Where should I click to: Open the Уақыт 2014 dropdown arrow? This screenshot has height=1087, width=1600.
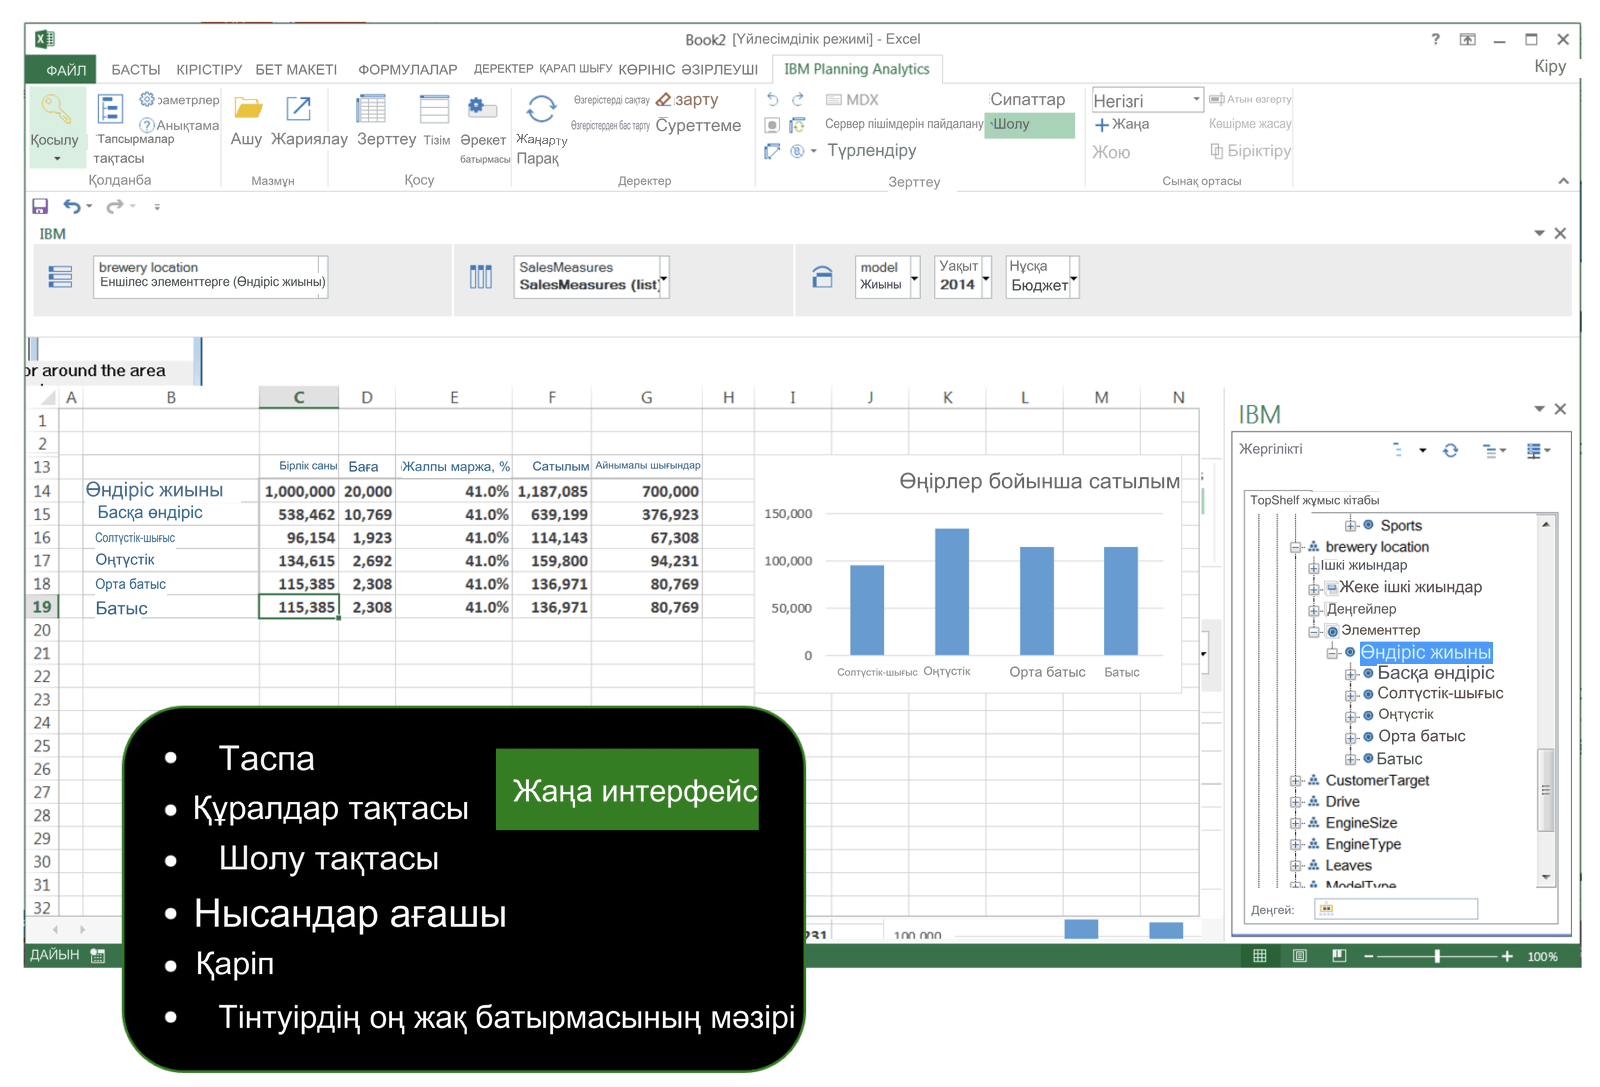[986, 278]
